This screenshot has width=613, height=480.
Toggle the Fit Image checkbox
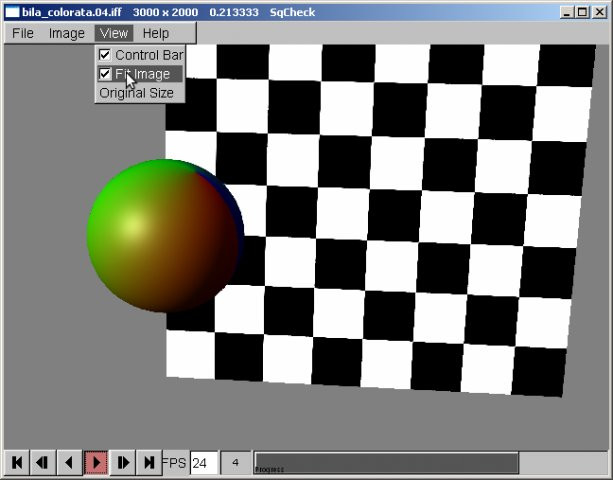pyautogui.click(x=105, y=73)
